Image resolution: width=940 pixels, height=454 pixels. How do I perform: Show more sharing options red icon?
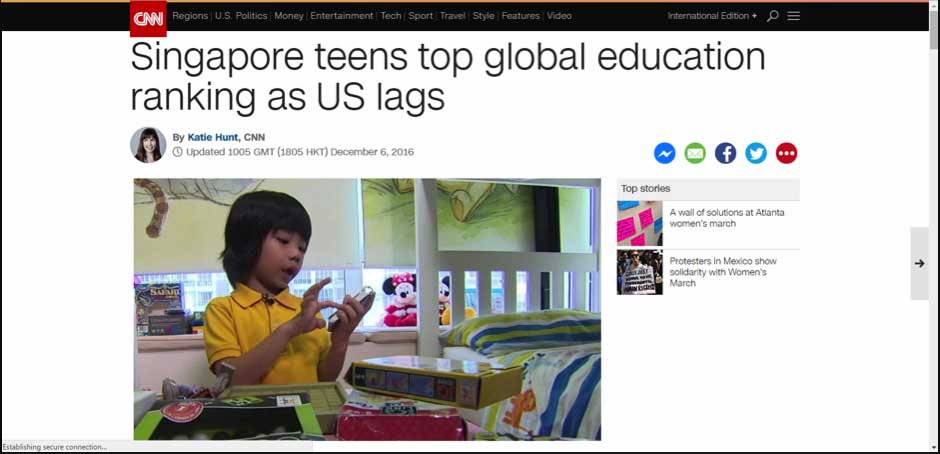[787, 154]
